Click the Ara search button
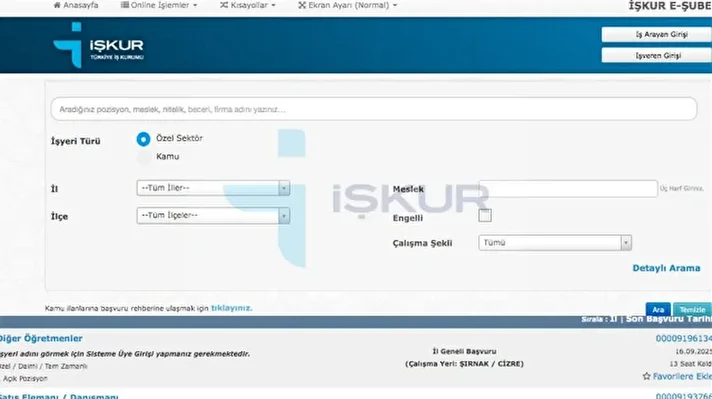This screenshot has height=399, width=712. [658, 310]
